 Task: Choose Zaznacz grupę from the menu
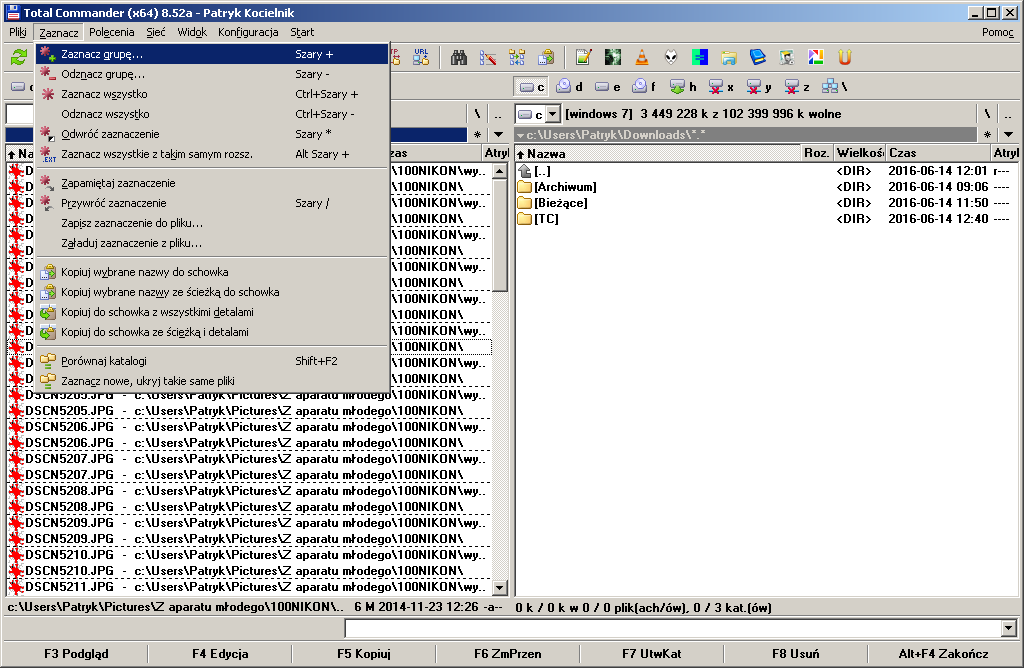pos(212,54)
